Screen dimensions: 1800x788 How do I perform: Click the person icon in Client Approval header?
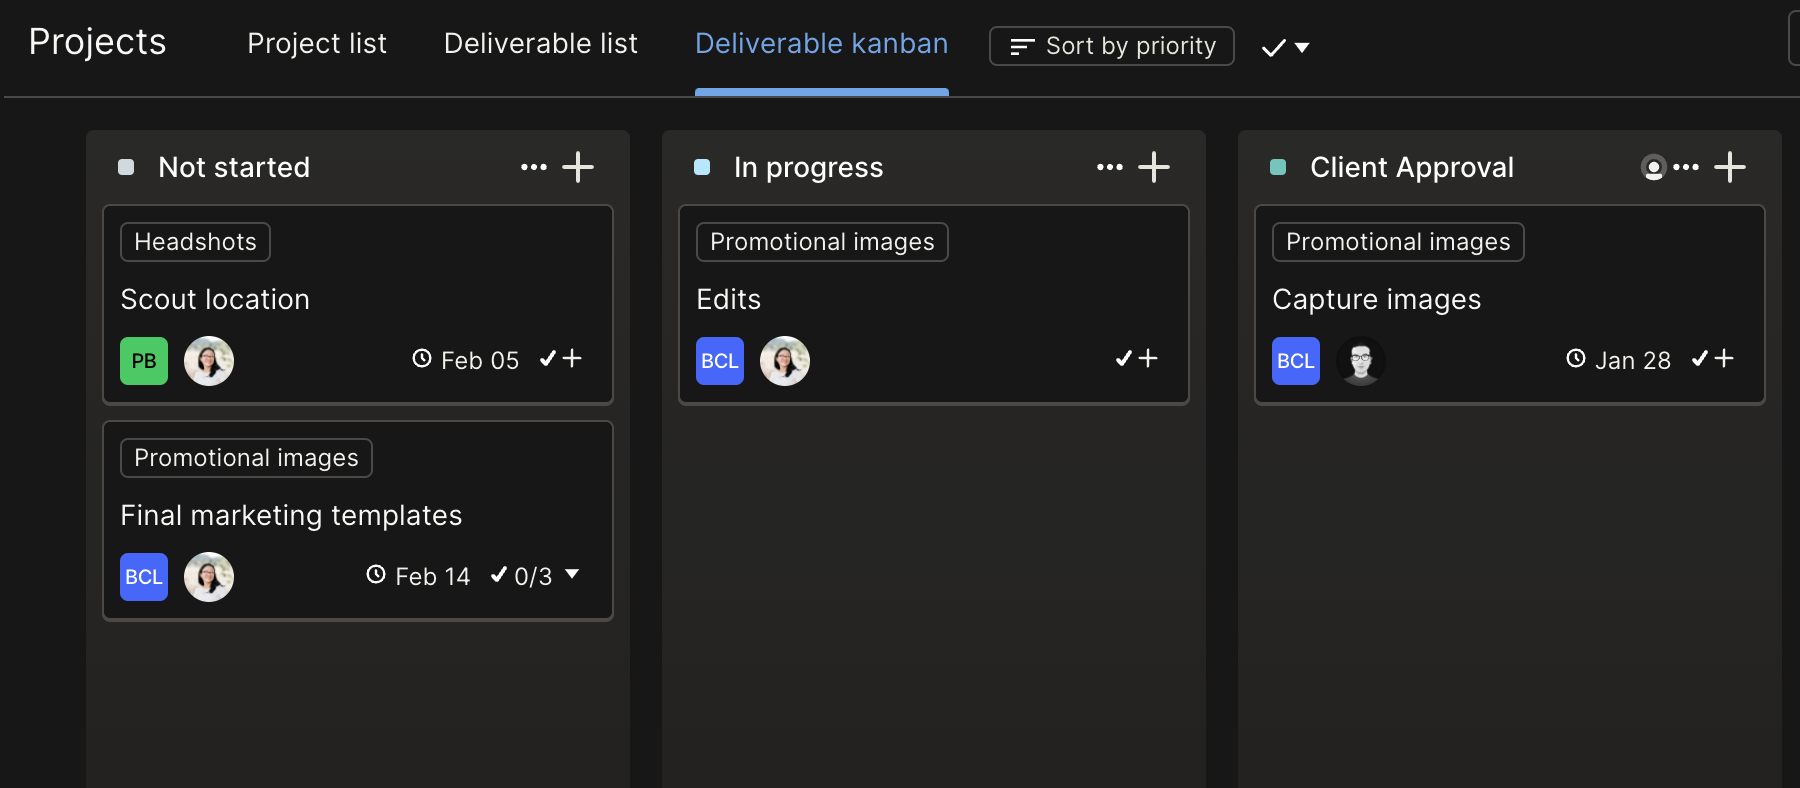pyautogui.click(x=1653, y=168)
